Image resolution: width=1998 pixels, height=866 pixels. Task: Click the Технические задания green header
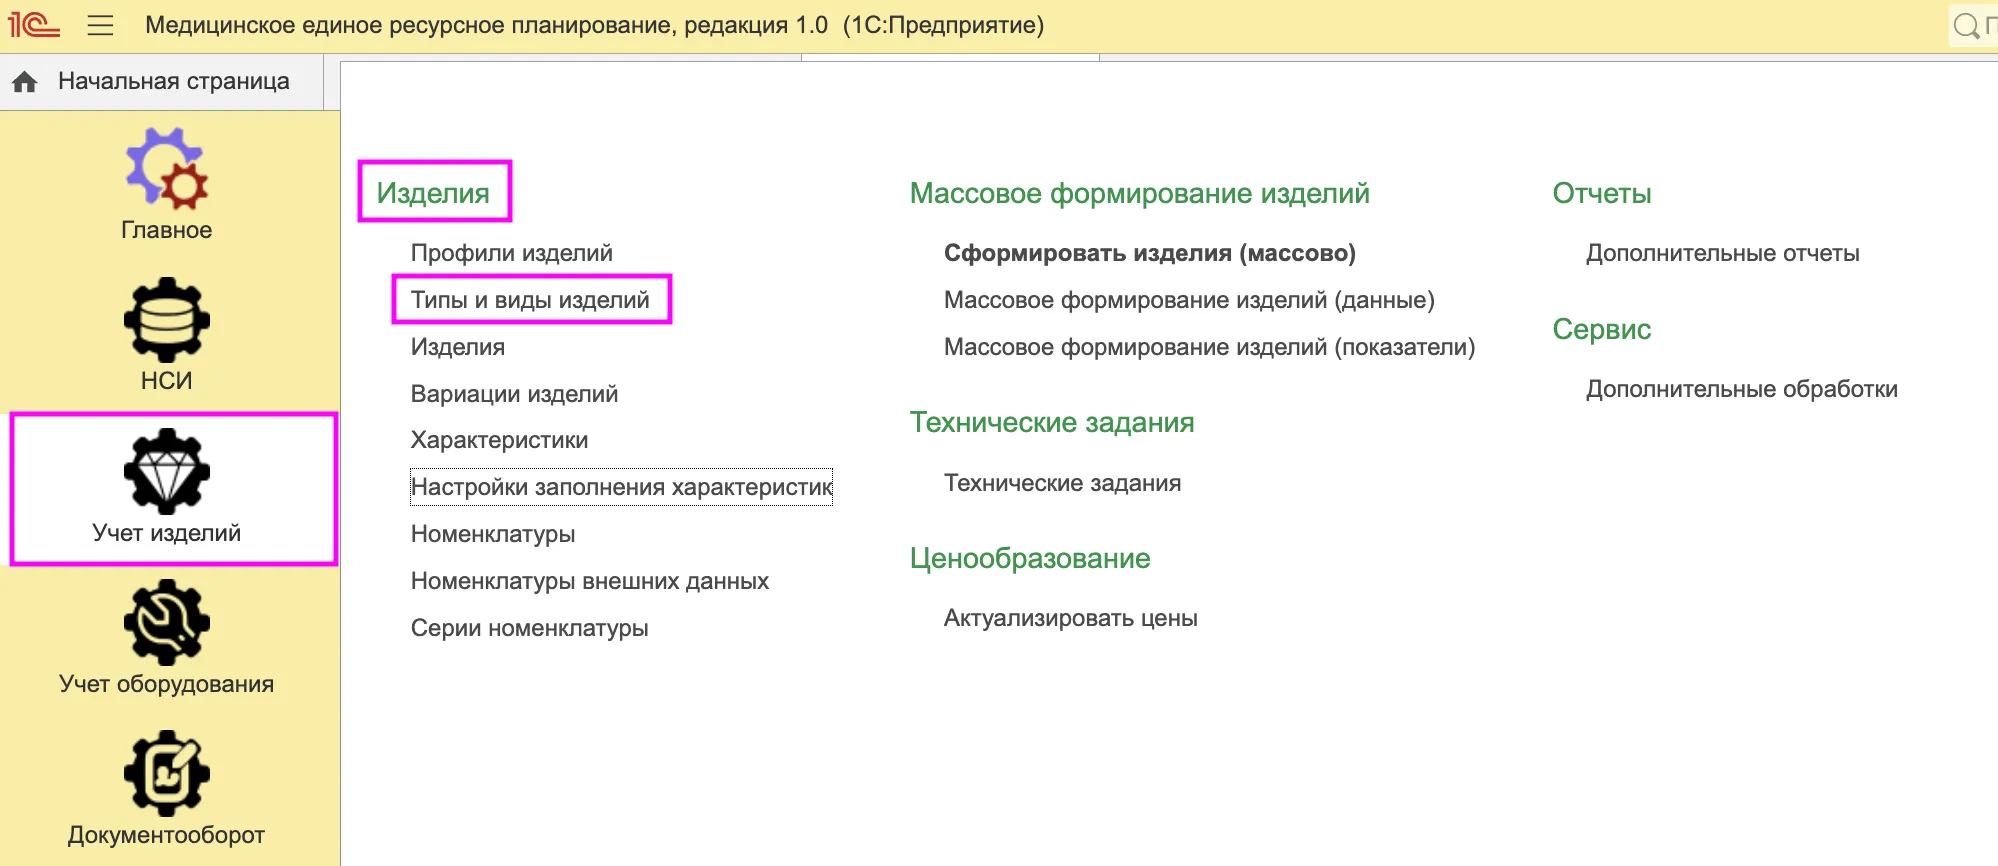pos(1051,422)
